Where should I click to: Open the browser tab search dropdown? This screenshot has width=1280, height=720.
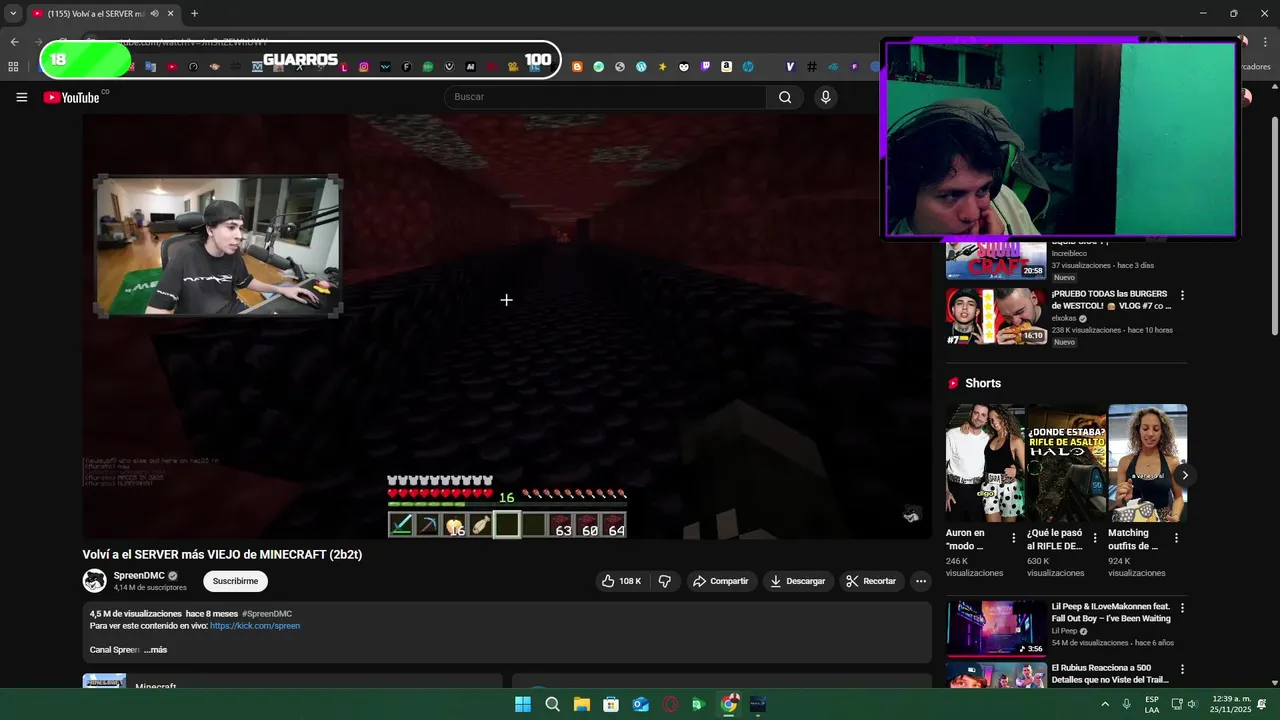[13, 14]
